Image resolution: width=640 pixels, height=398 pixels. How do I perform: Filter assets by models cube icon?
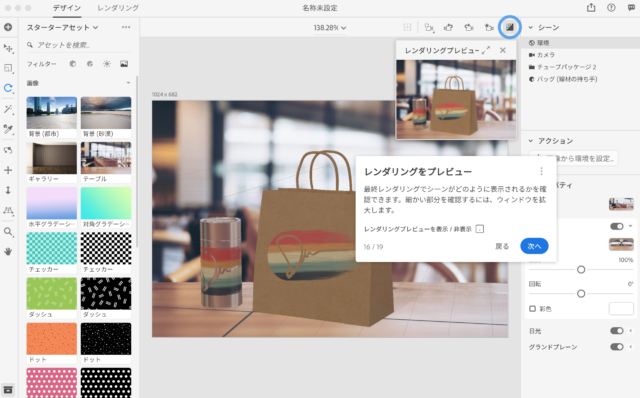(73, 64)
